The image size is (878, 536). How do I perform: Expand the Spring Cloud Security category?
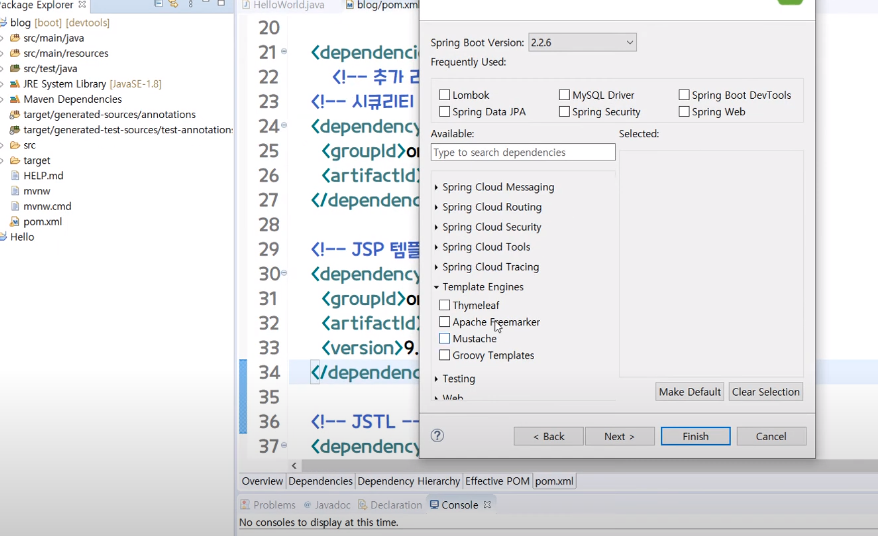(x=436, y=227)
